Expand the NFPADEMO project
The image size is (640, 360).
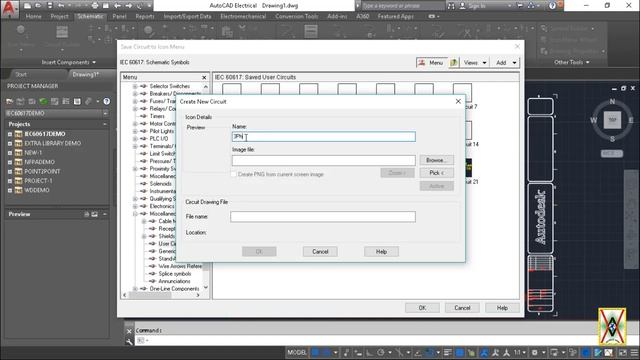click(x=10, y=162)
